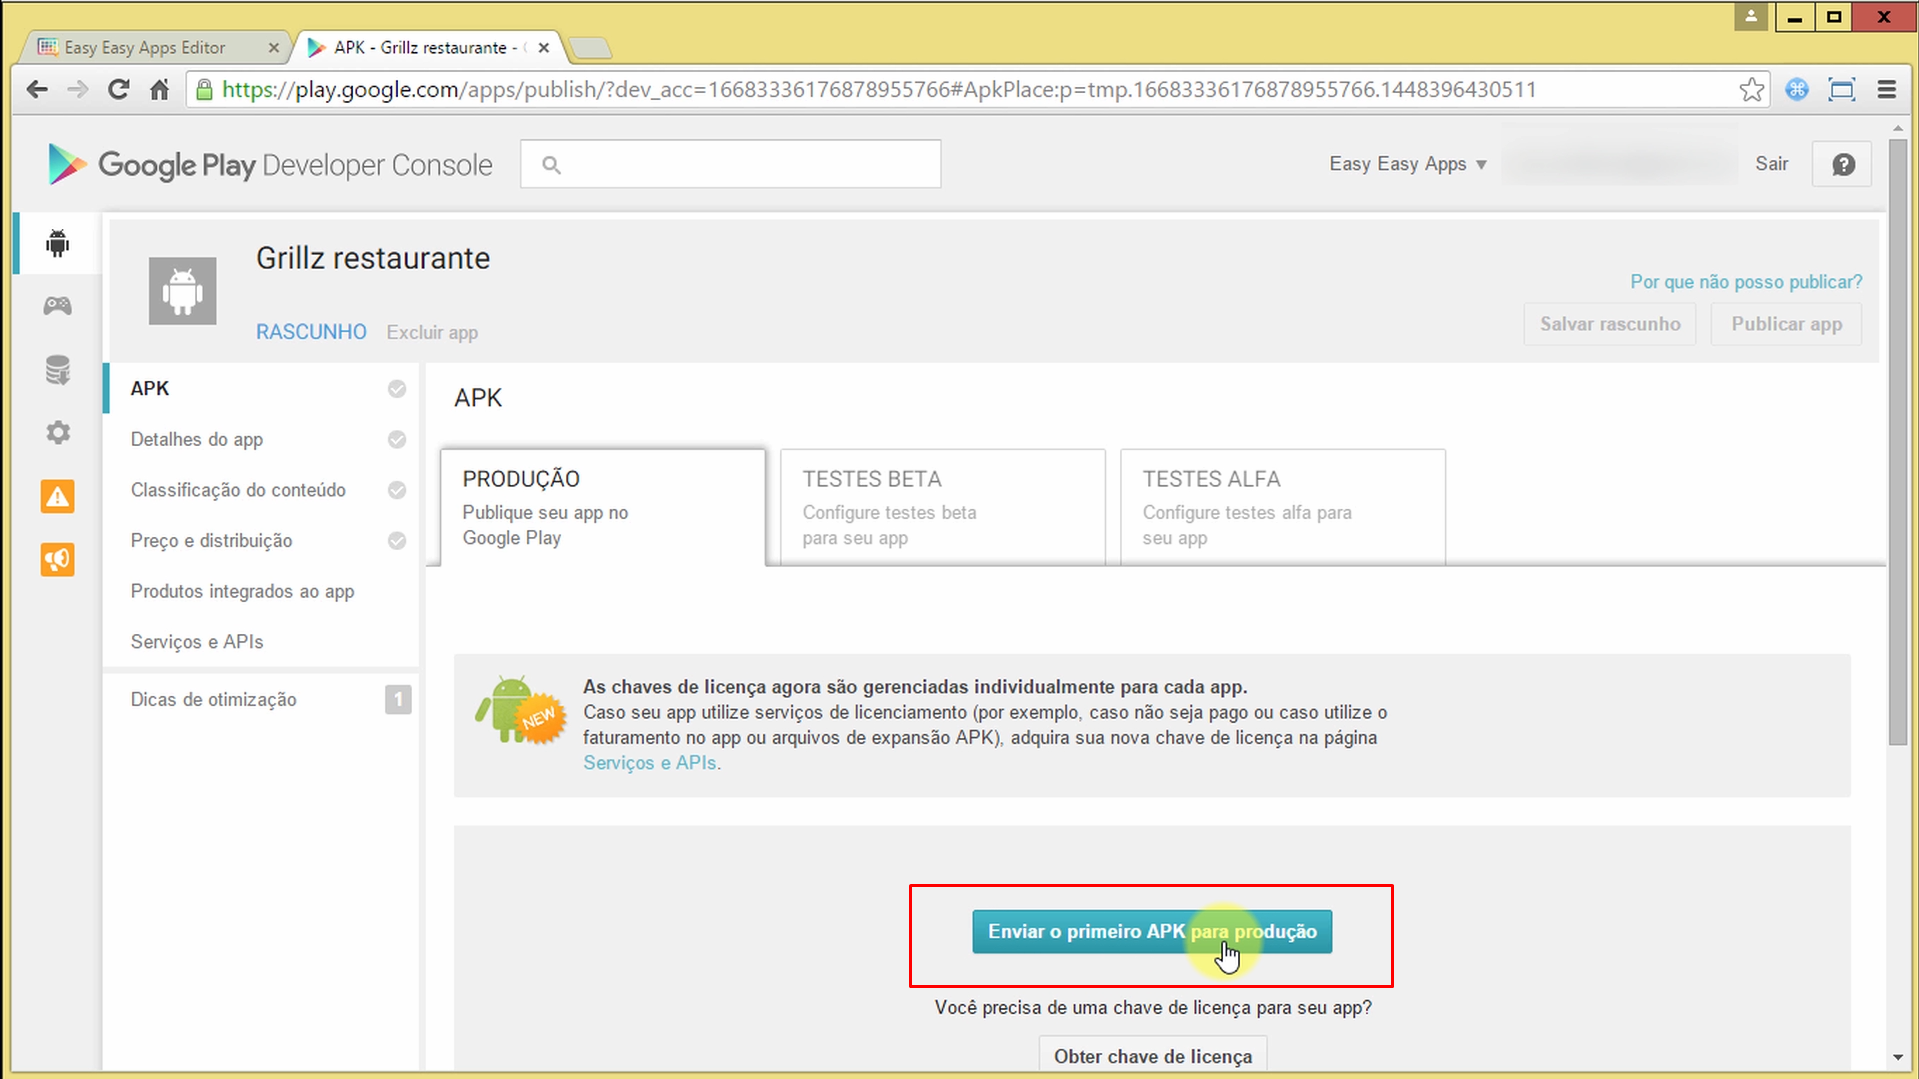Click the Google Play Developer Console logo
The height and width of the screenshot is (1079, 1919).
(x=266, y=163)
